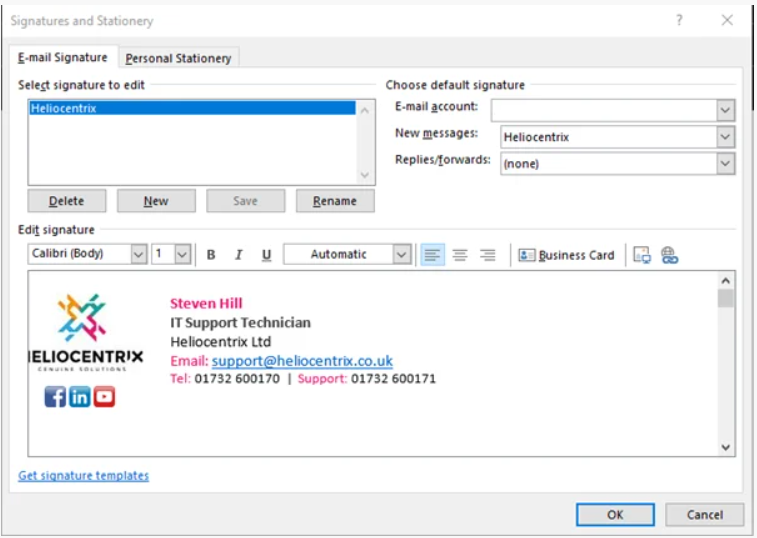The height and width of the screenshot is (538, 757).
Task: Click the Heliocentrix logo image
Action: click(x=86, y=332)
